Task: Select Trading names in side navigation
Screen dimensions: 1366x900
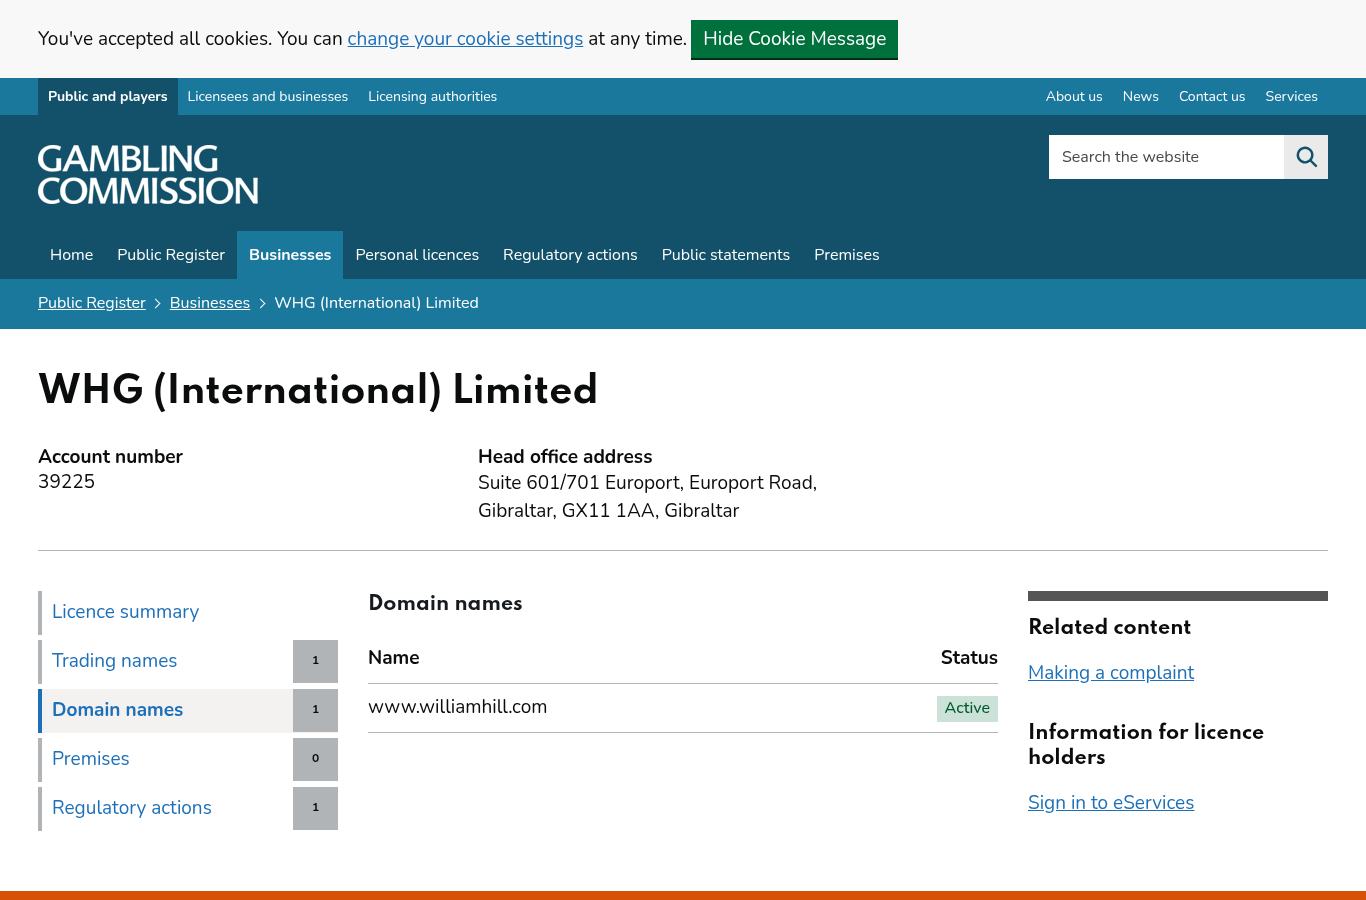Action: (114, 661)
